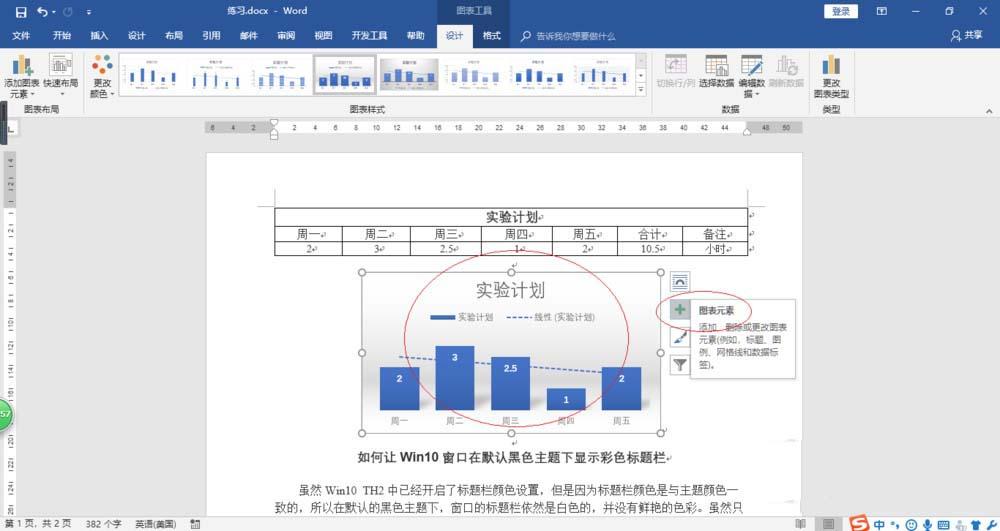Click table cell 合计
Image resolution: width=1000 pixels, height=531 pixels.
(649, 234)
